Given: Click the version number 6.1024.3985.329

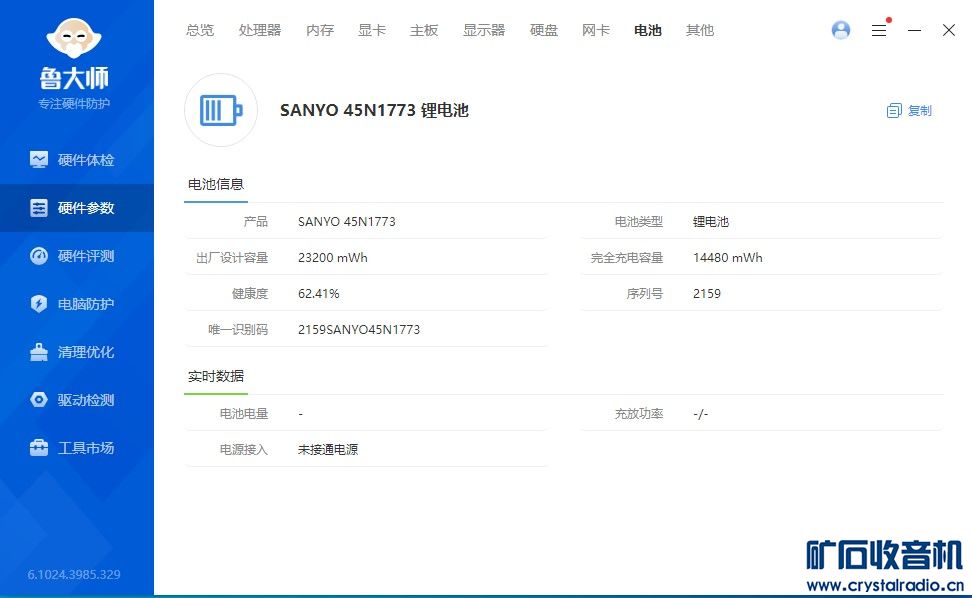Looking at the screenshot, I should click(74, 574).
